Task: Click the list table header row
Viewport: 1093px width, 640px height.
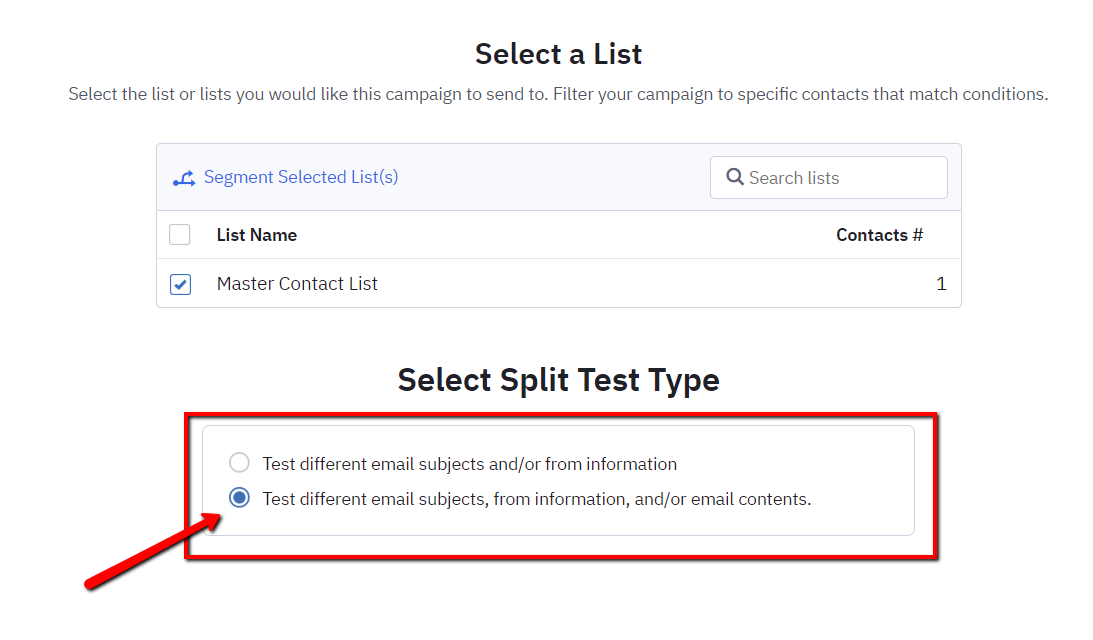Action: point(560,234)
